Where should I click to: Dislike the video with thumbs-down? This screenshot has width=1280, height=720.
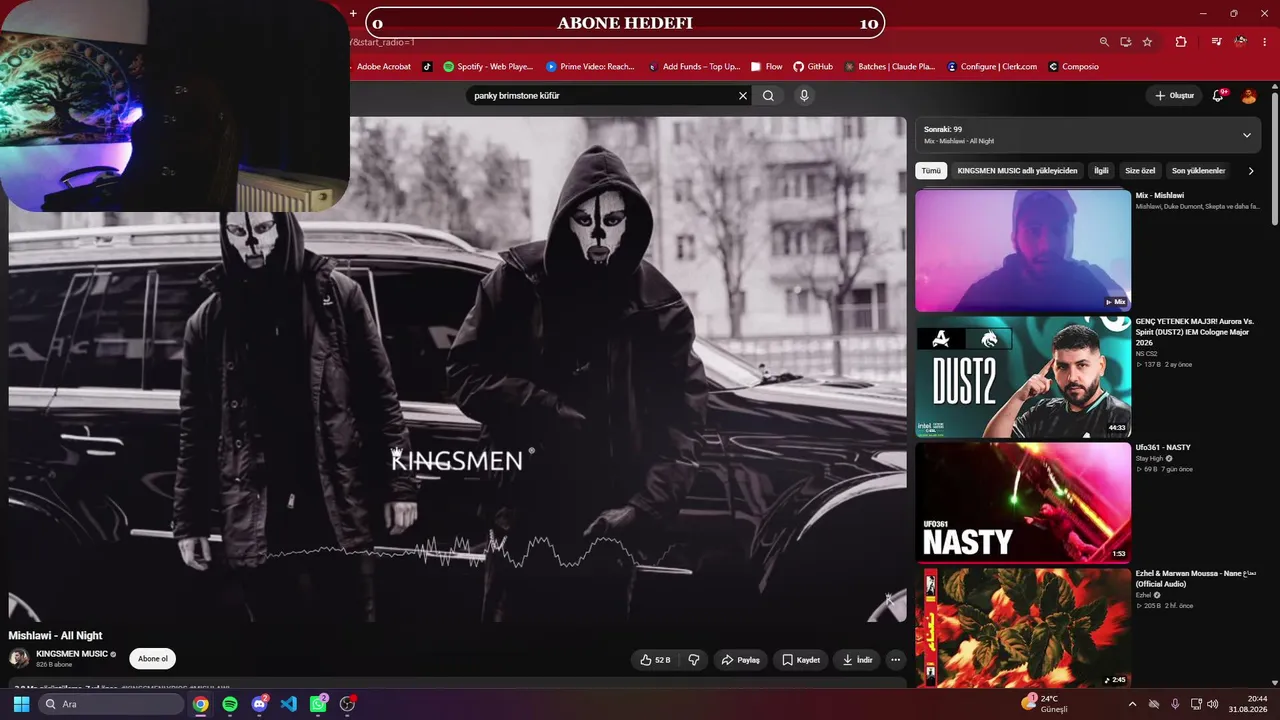click(x=694, y=660)
